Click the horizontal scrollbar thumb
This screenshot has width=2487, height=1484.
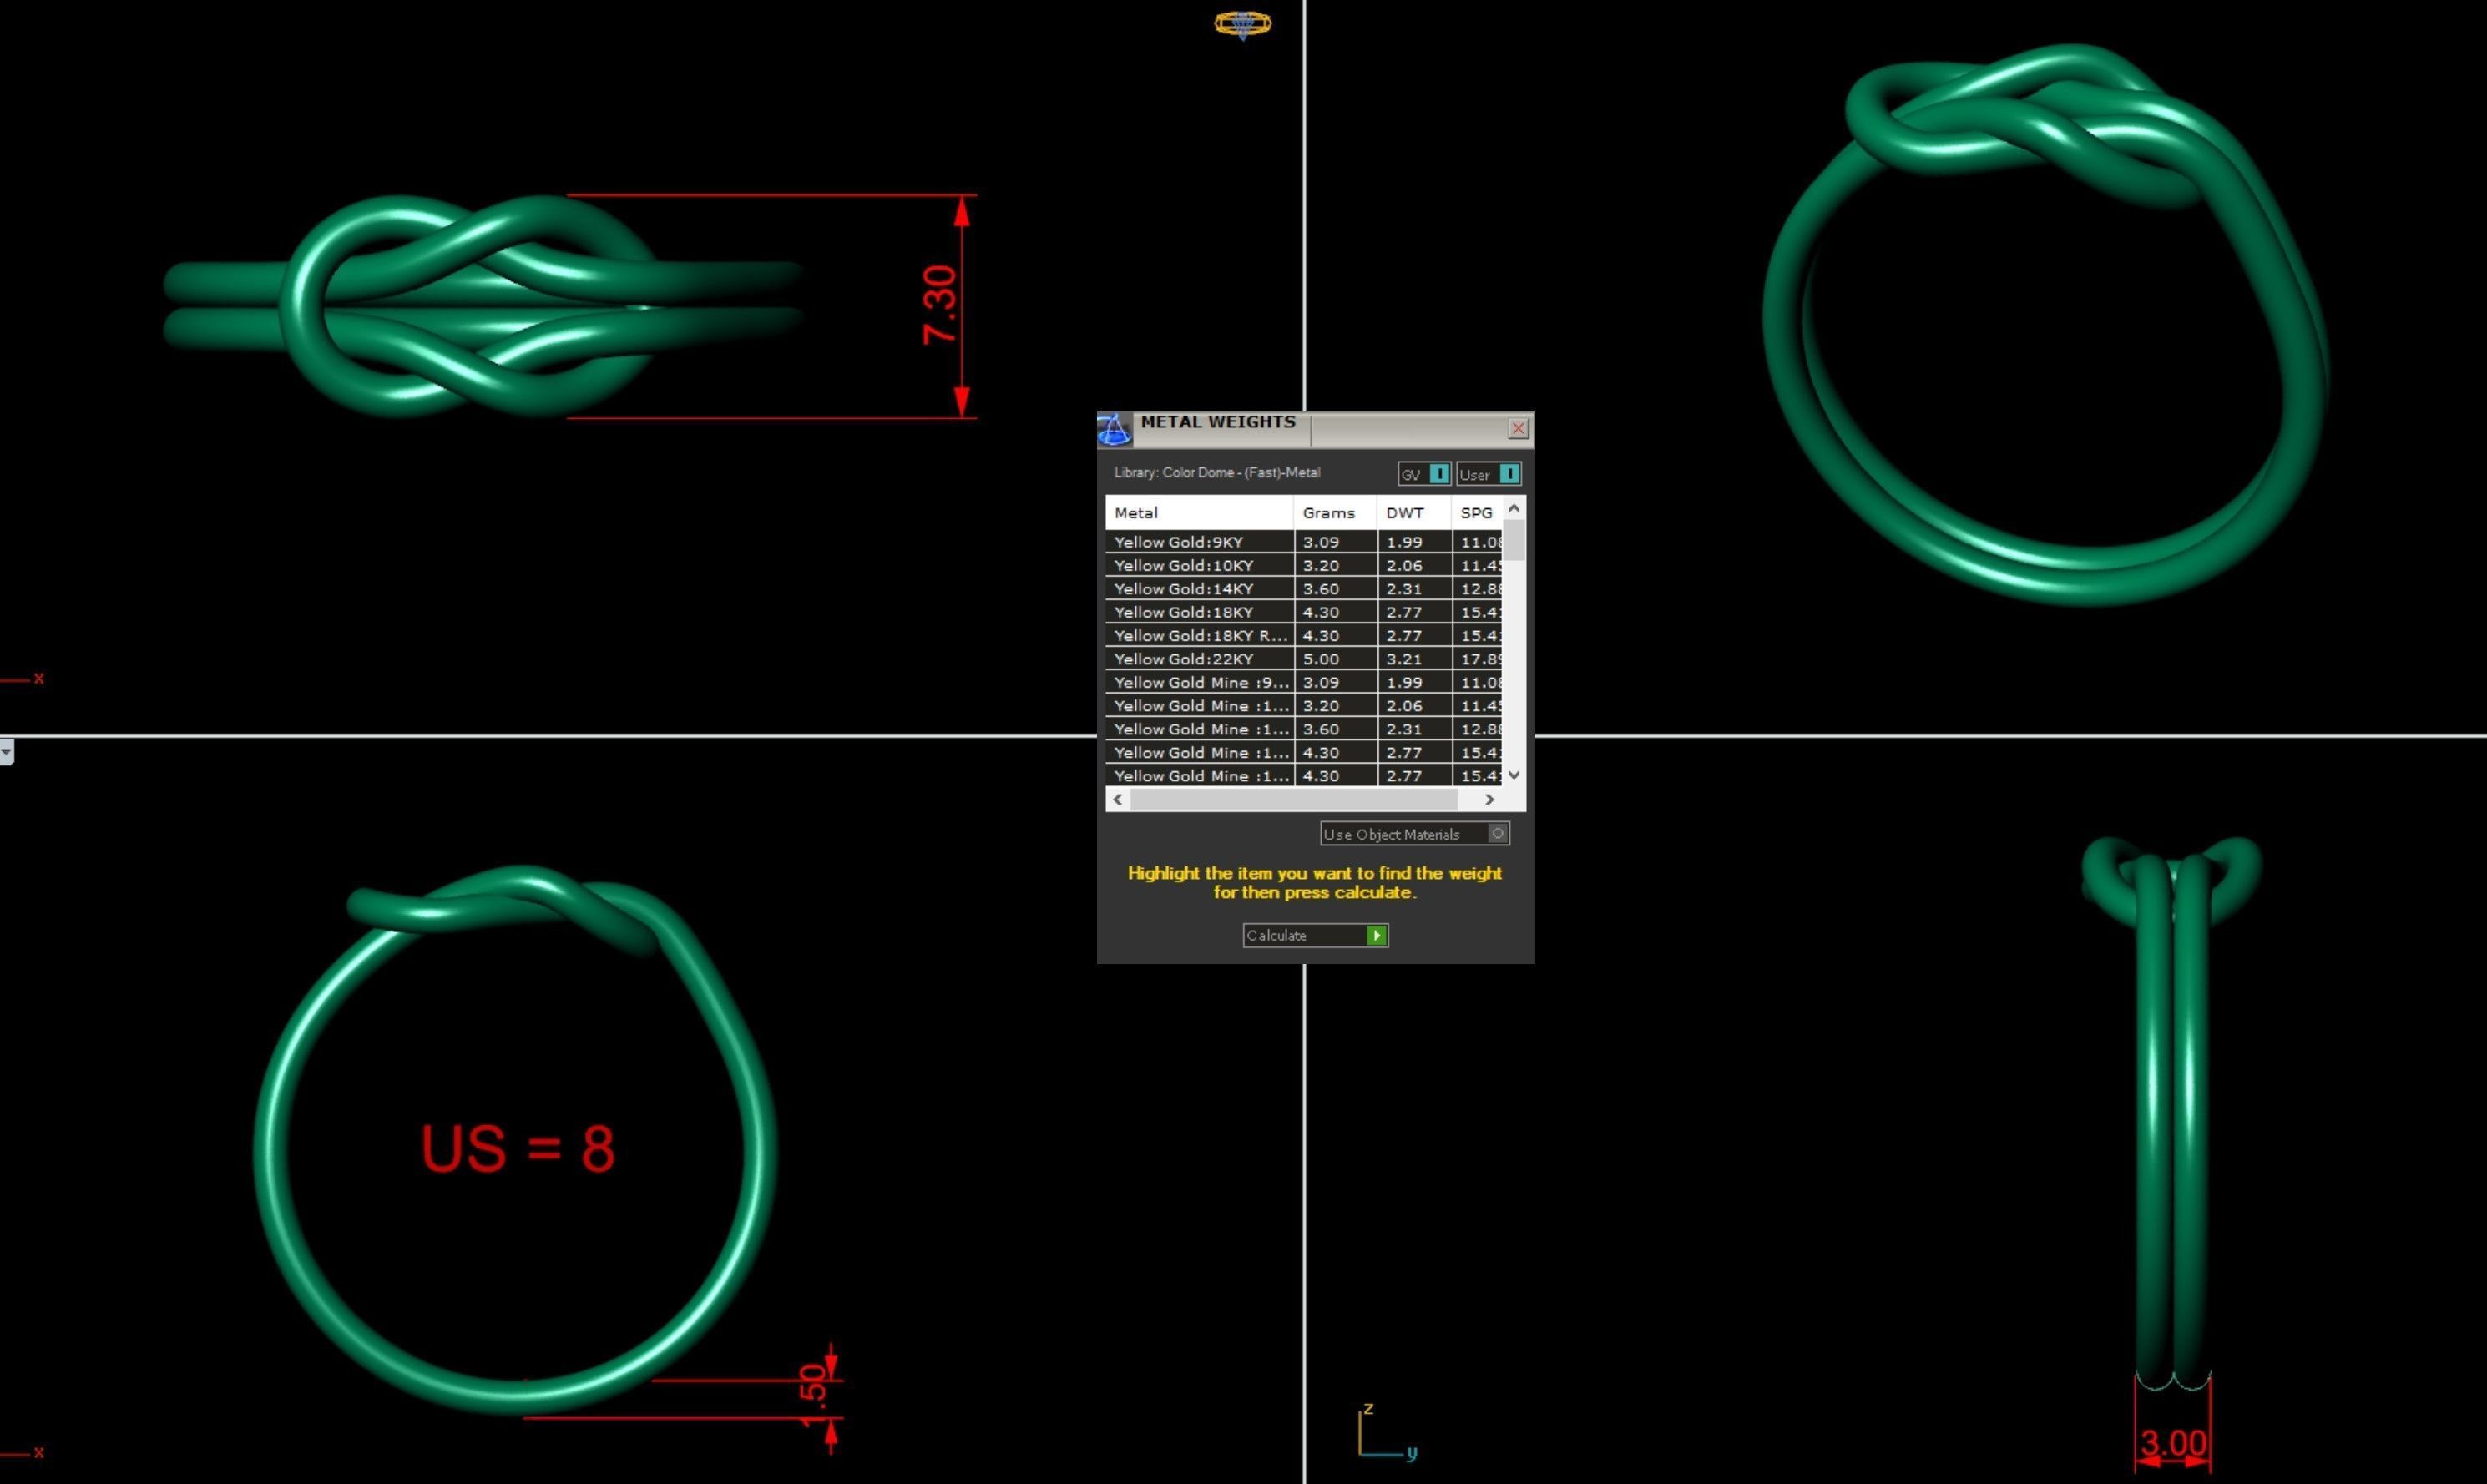(1294, 799)
